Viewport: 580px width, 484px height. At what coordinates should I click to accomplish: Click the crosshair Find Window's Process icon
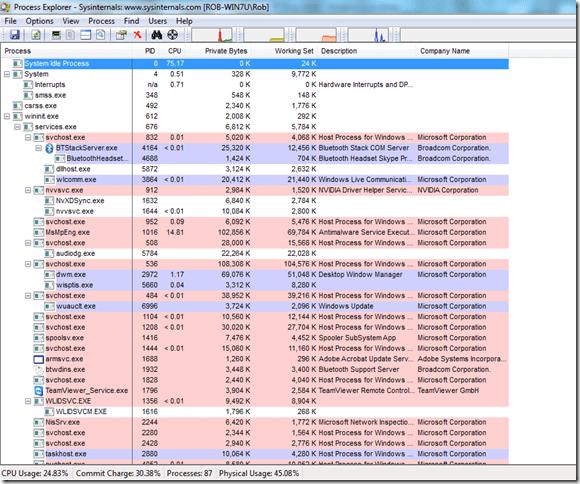click(172, 35)
